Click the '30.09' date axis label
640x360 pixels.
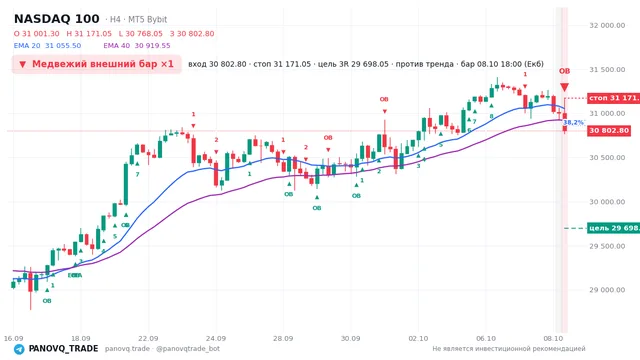click(351, 338)
